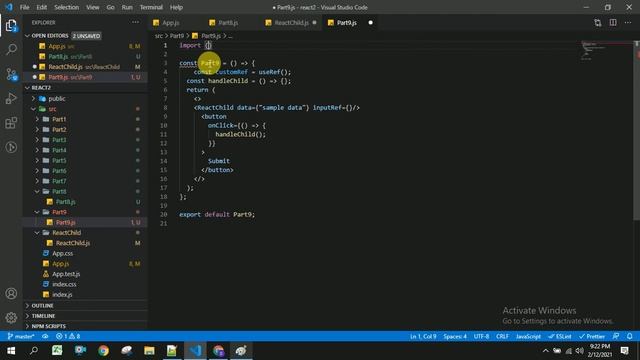Open Explorer views and more actions menu
This screenshot has width=640, height=360.
[136, 22]
